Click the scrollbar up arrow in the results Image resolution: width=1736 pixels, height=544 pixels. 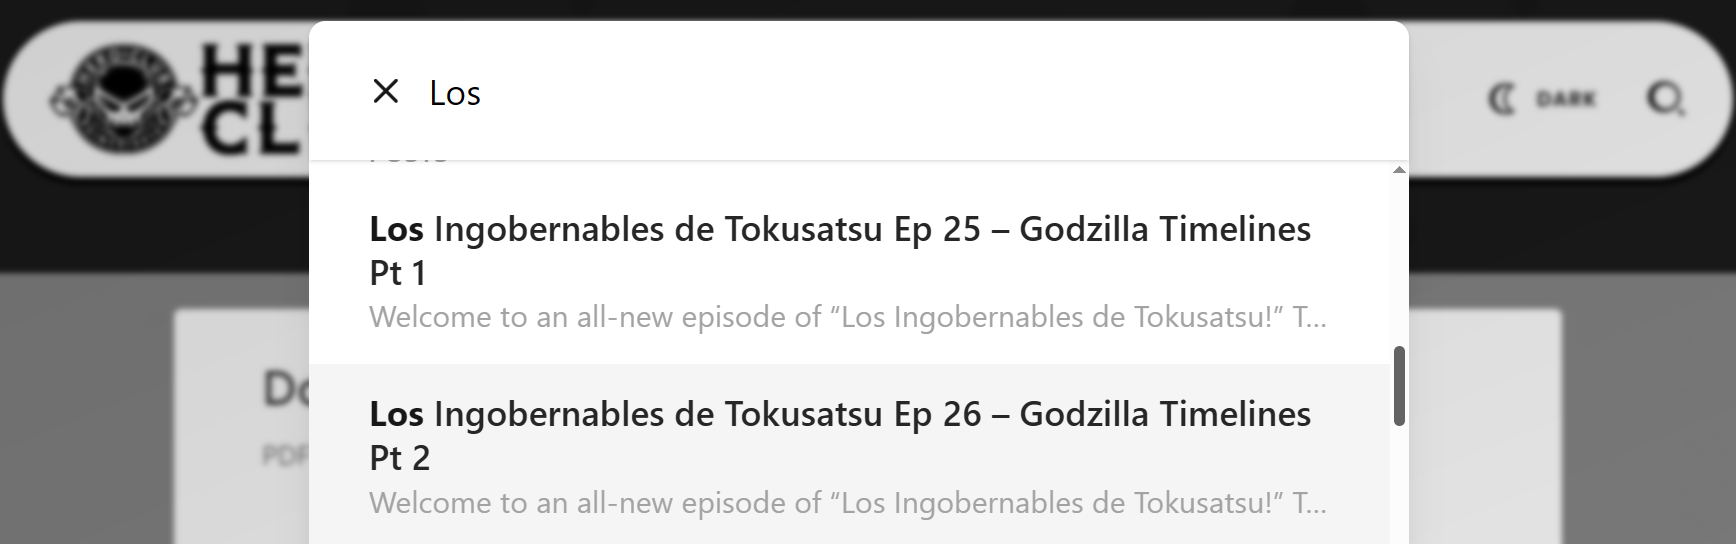click(1399, 170)
